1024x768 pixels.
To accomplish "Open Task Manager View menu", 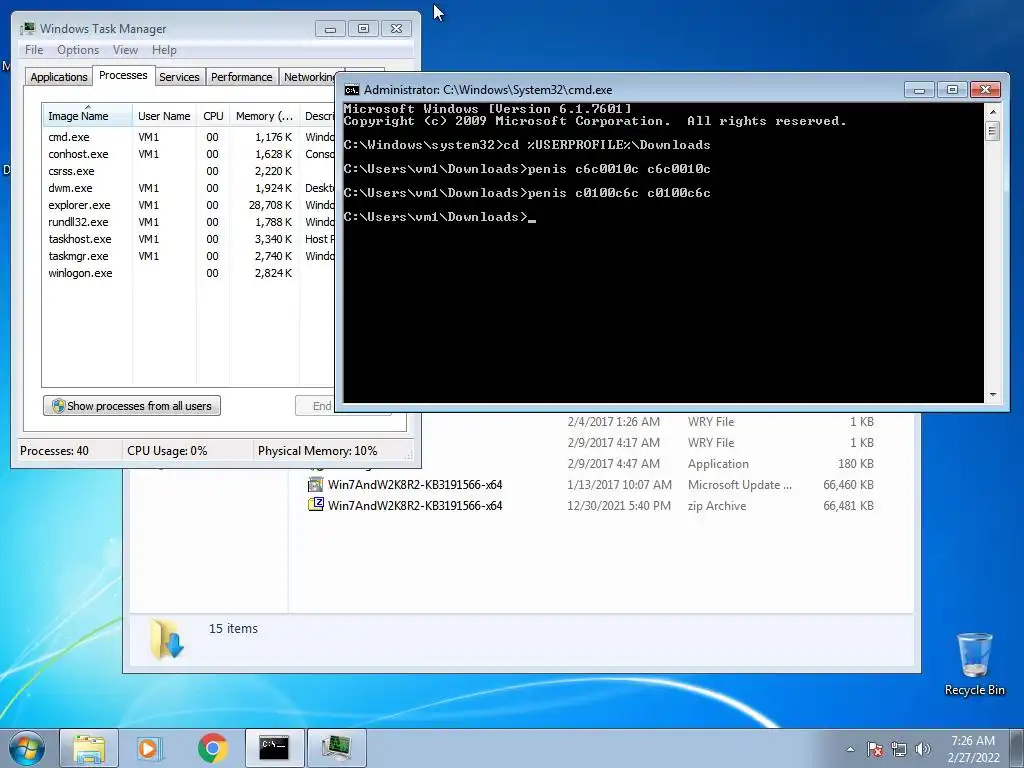I will click(125, 50).
